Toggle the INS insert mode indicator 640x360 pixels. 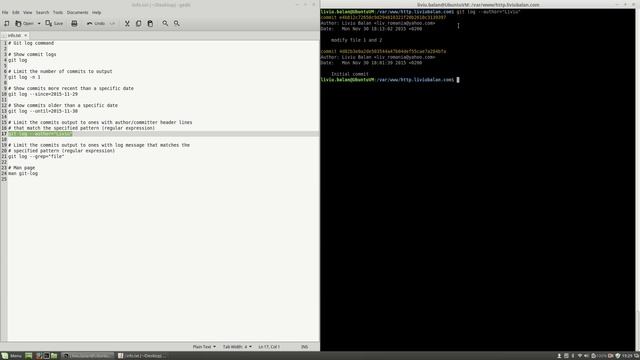tap(304, 347)
